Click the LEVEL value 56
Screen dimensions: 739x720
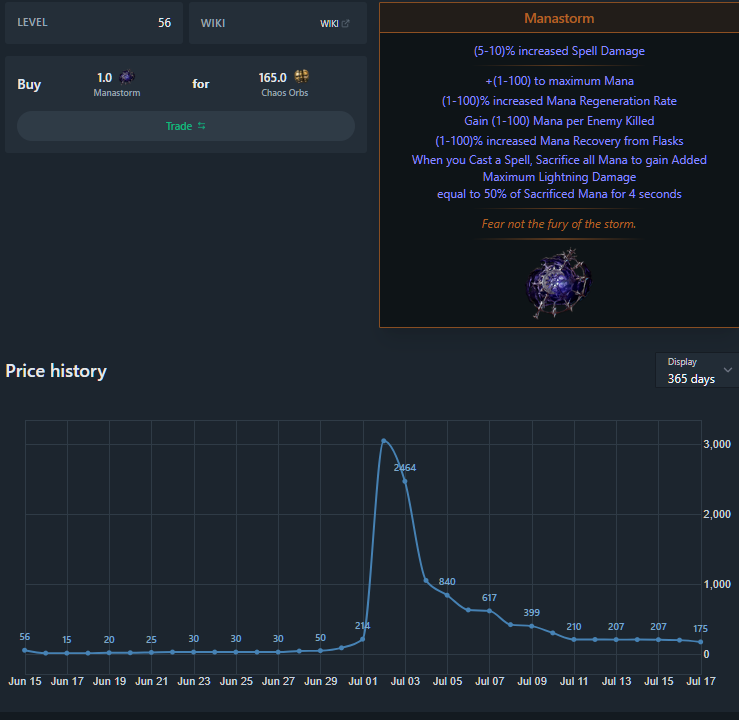(x=164, y=23)
